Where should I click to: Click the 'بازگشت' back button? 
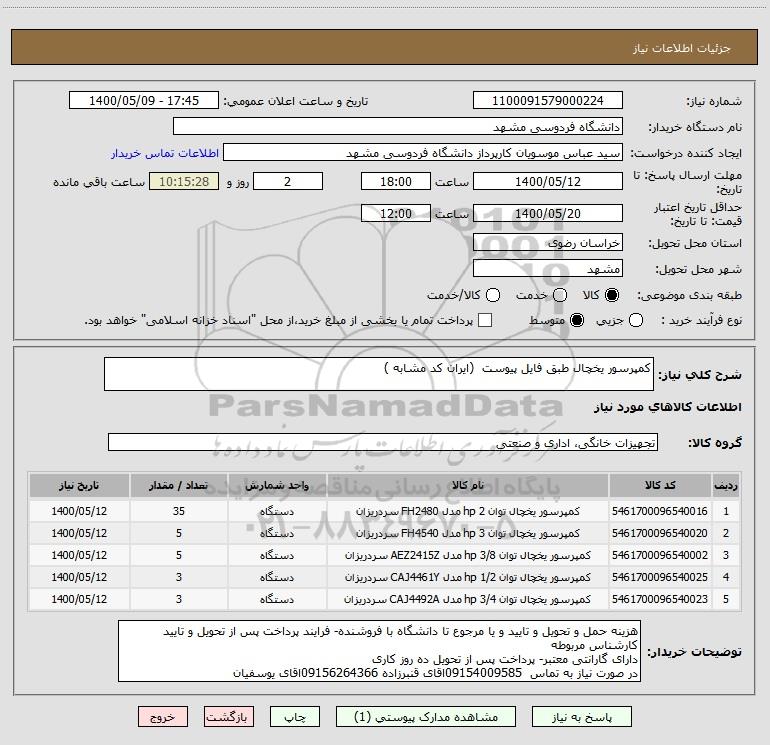(x=229, y=717)
